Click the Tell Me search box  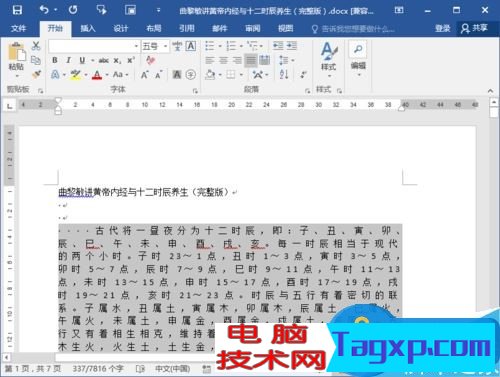pyautogui.click(x=353, y=29)
